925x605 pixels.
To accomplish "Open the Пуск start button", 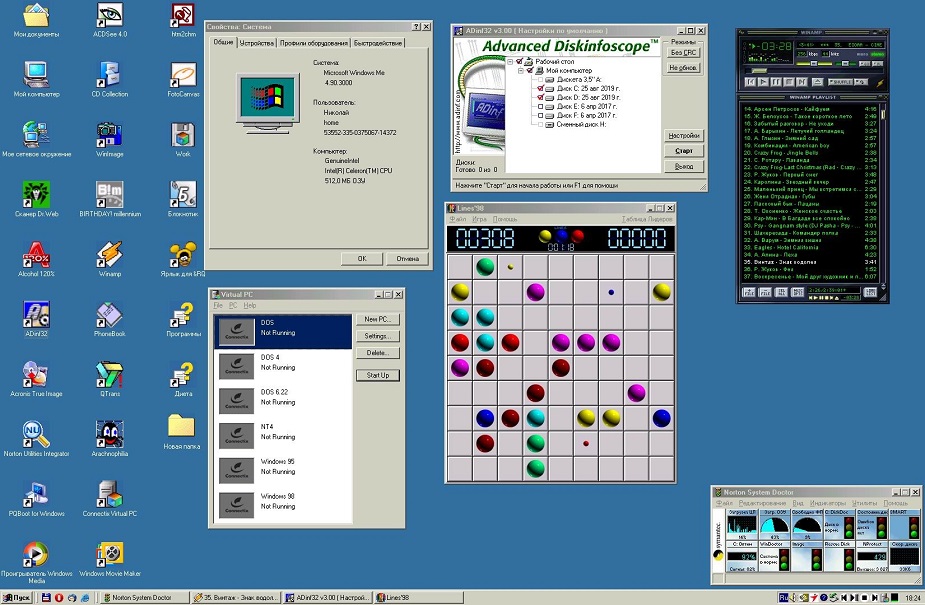I will coord(17,597).
